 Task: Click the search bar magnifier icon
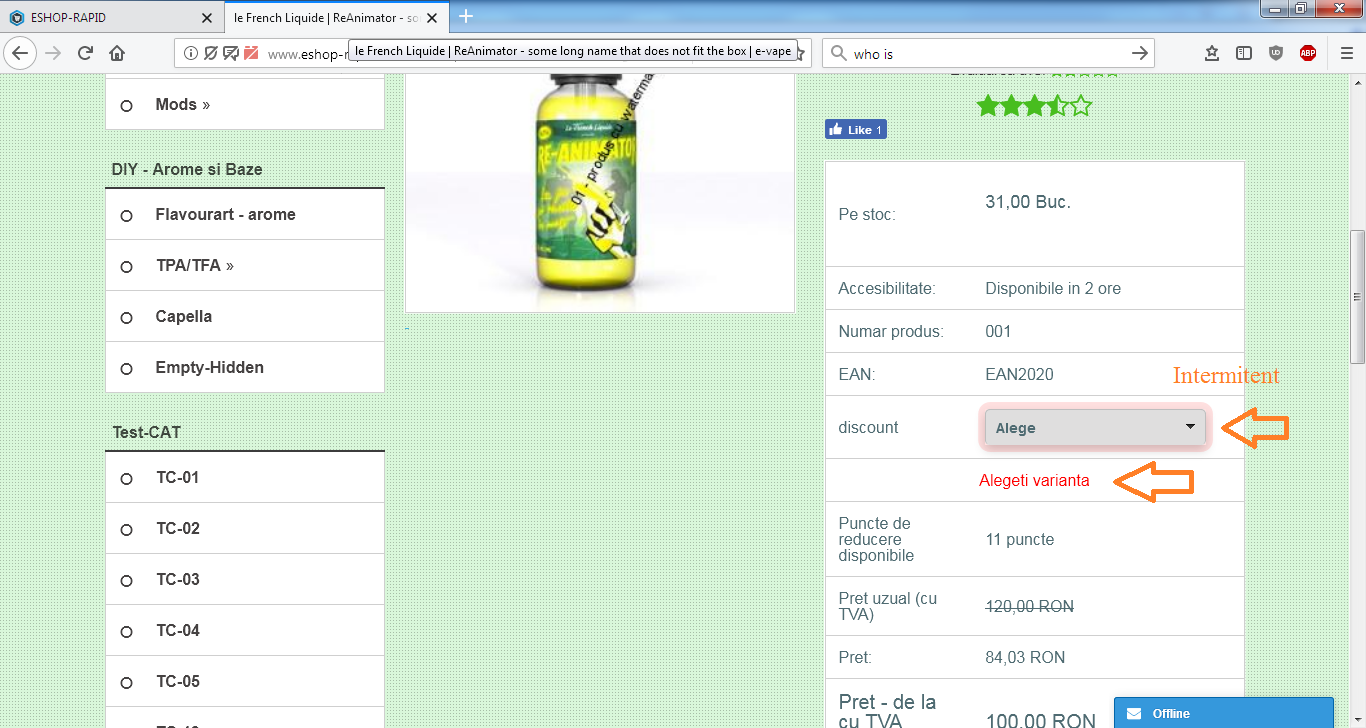(839, 54)
